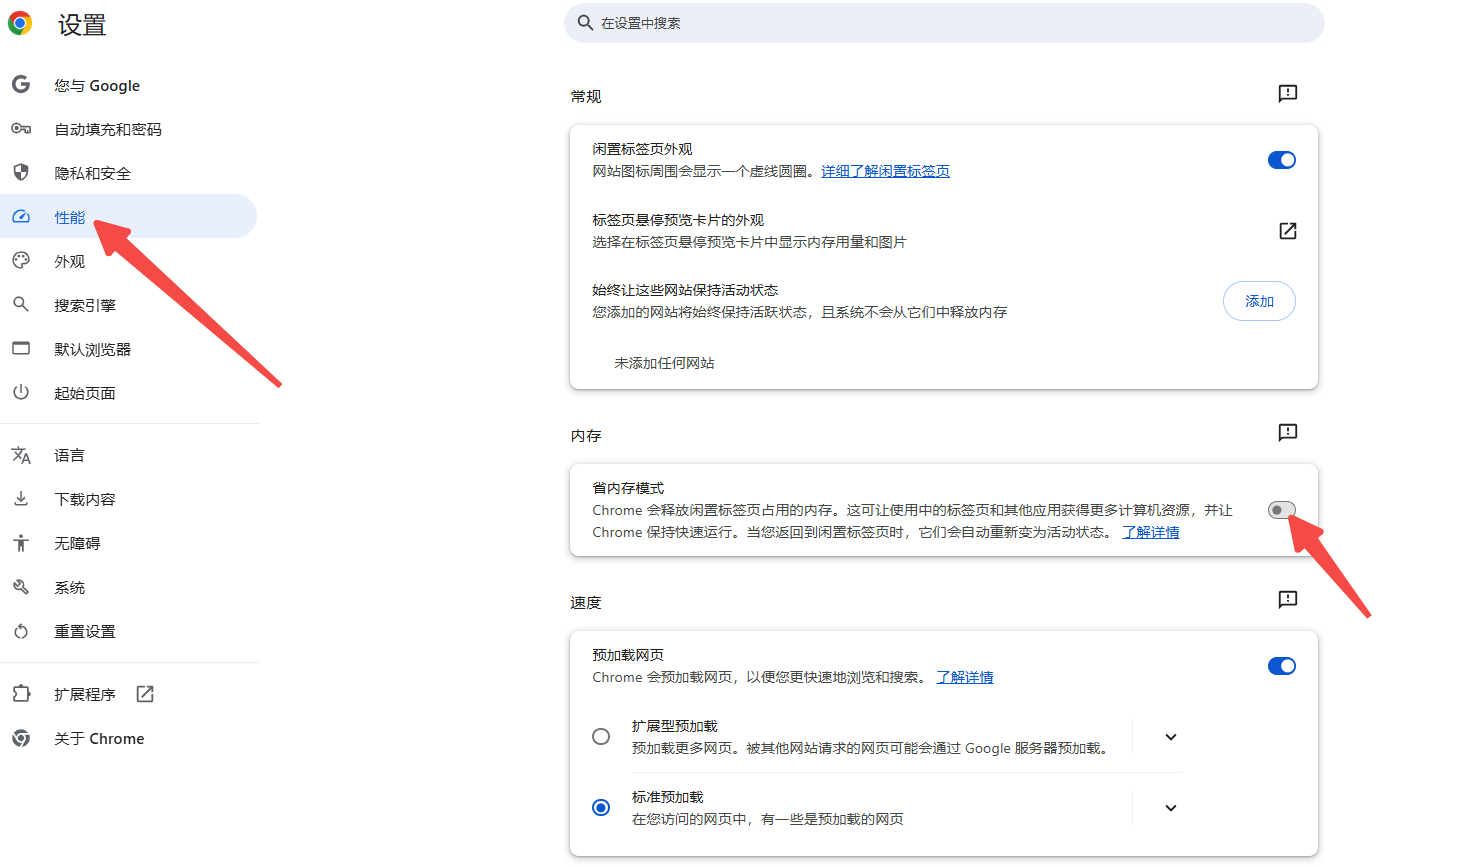Click the shield icon for 隐私和安全

[x=21, y=172]
